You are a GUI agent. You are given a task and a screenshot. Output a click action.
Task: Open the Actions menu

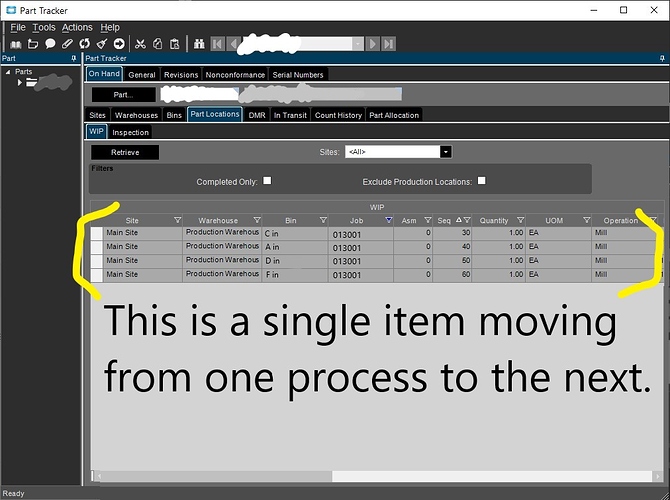point(77,27)
